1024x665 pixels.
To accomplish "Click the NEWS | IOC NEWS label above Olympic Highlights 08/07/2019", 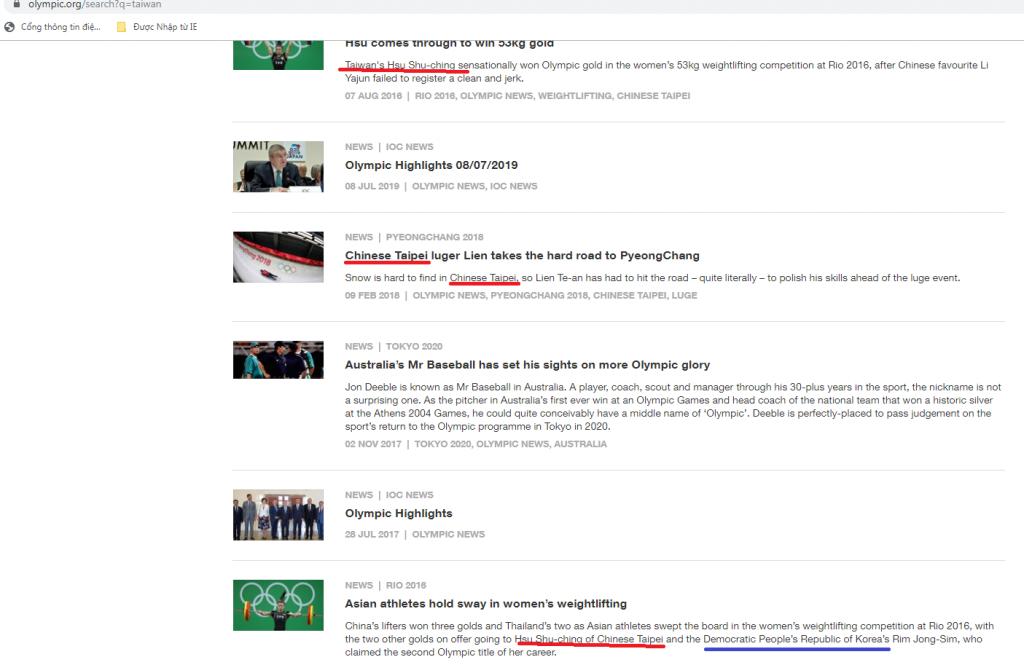I will (389, 147).
